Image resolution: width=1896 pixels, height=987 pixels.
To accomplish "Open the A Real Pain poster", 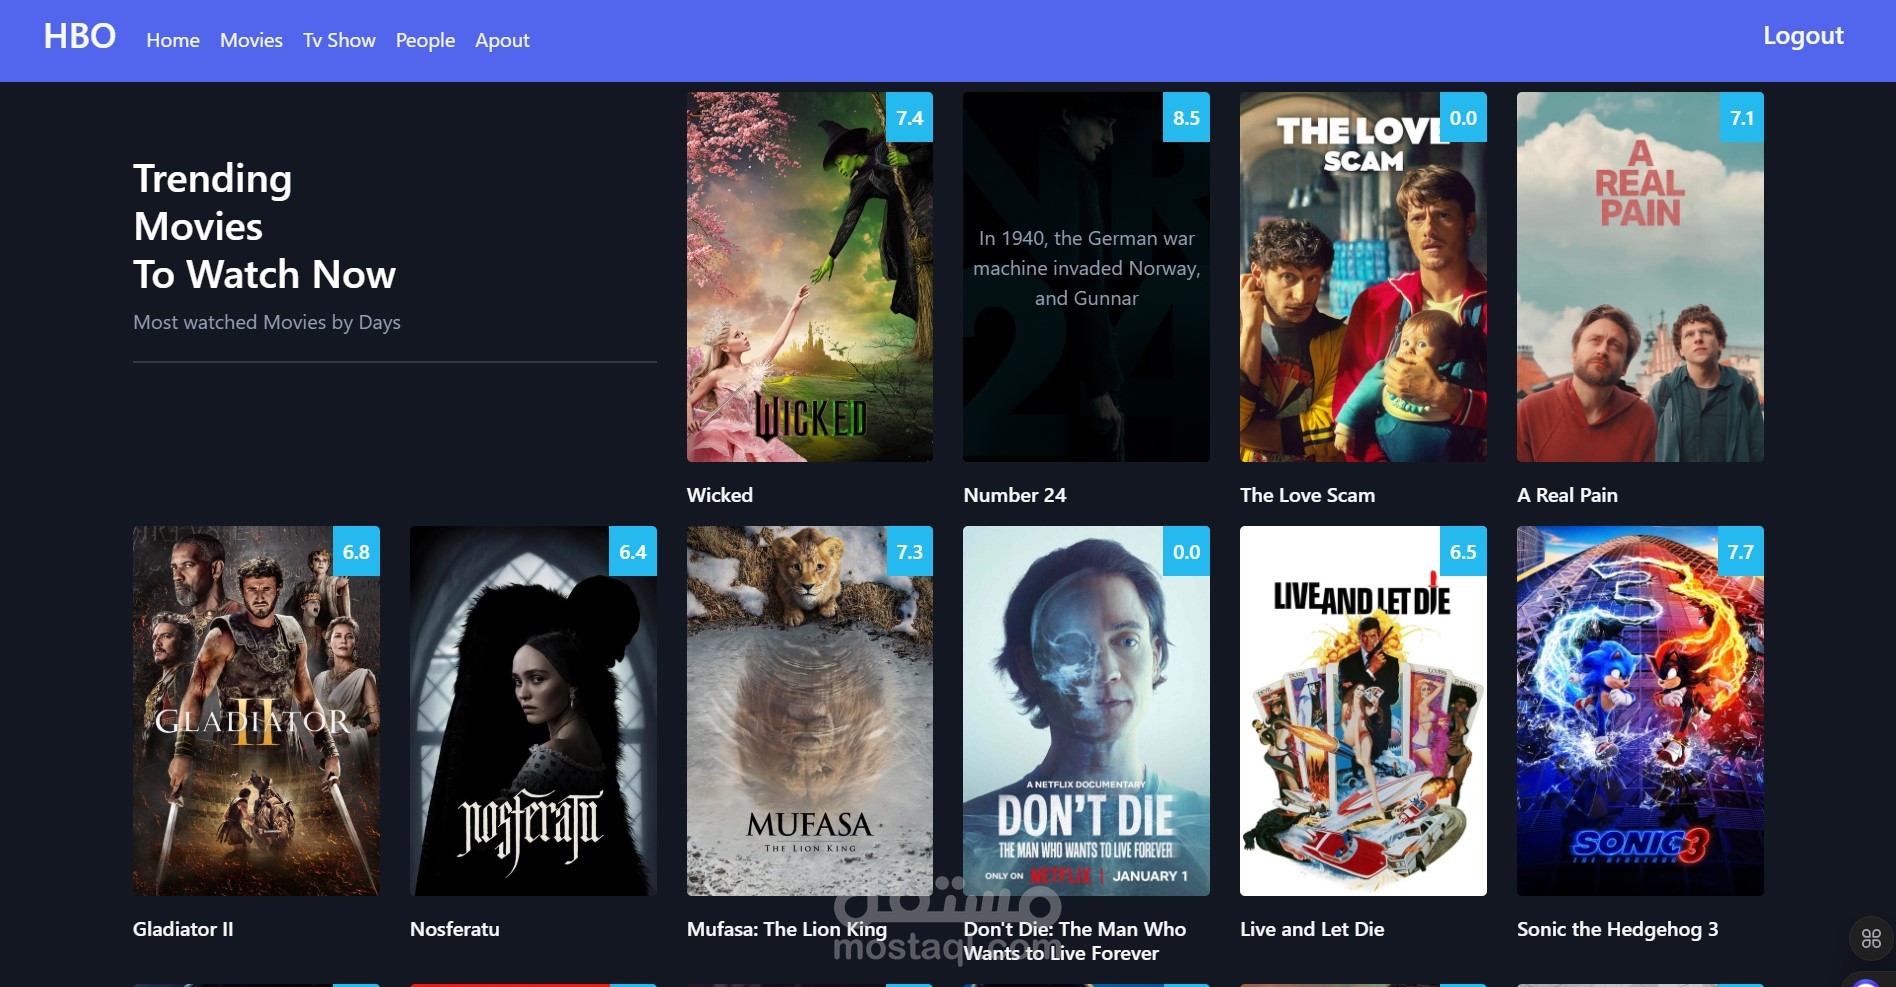I will click(x=1640, y=277).
